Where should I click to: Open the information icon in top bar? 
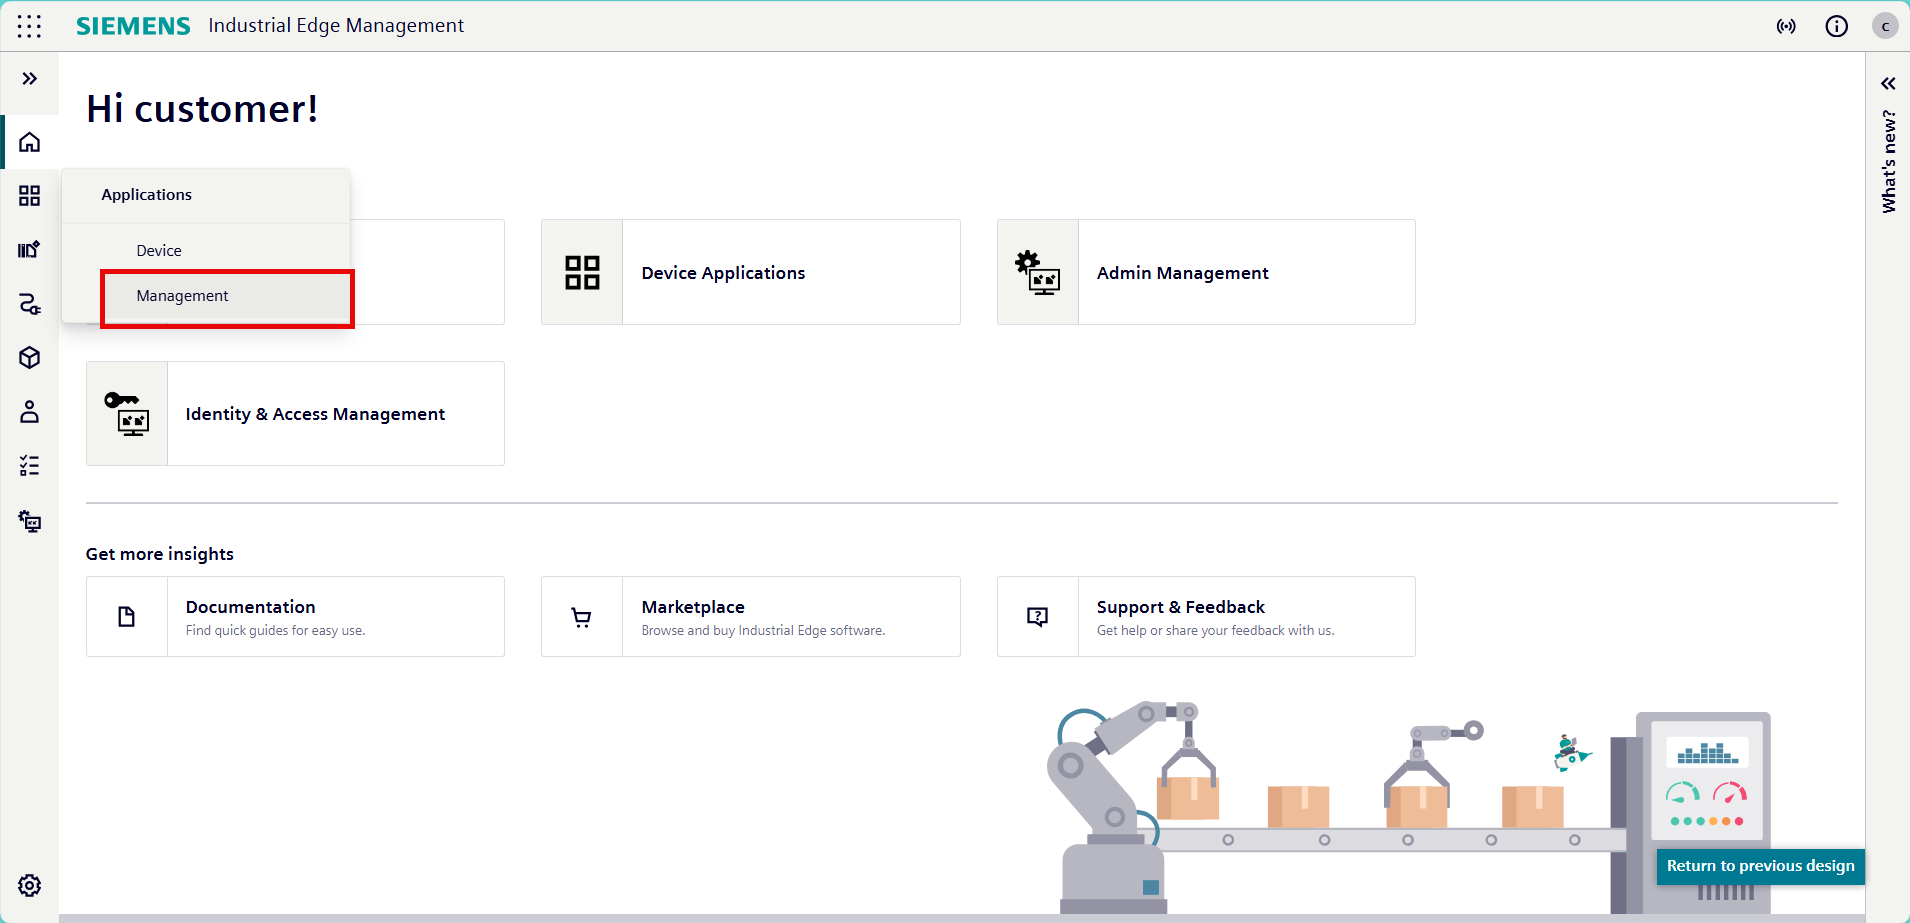point(1836,26)
